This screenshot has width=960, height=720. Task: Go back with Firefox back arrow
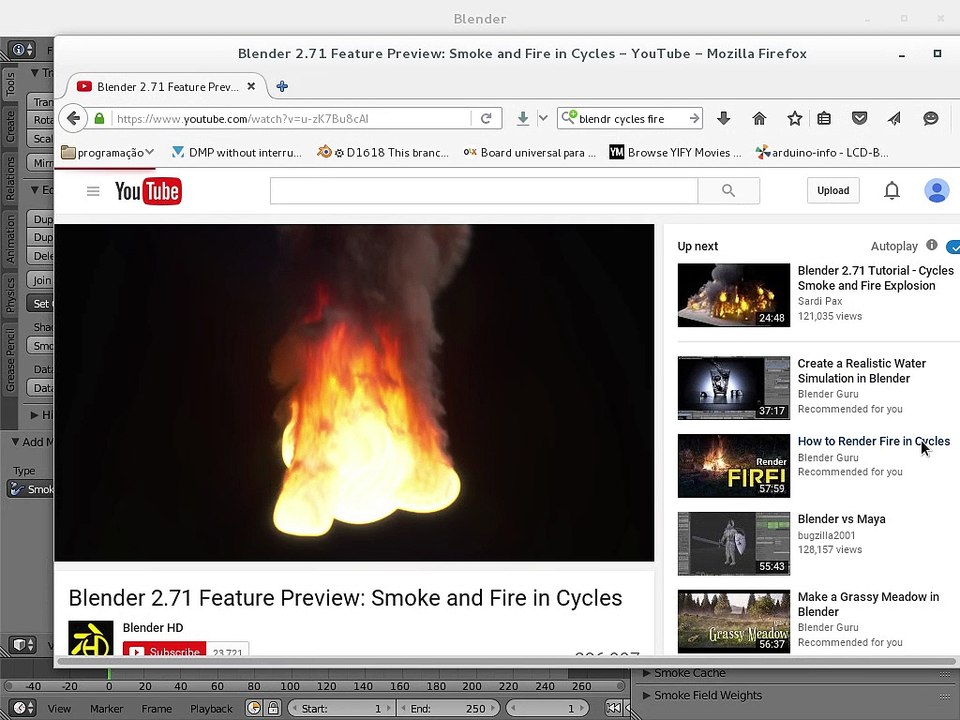click(x=73, y=118)
